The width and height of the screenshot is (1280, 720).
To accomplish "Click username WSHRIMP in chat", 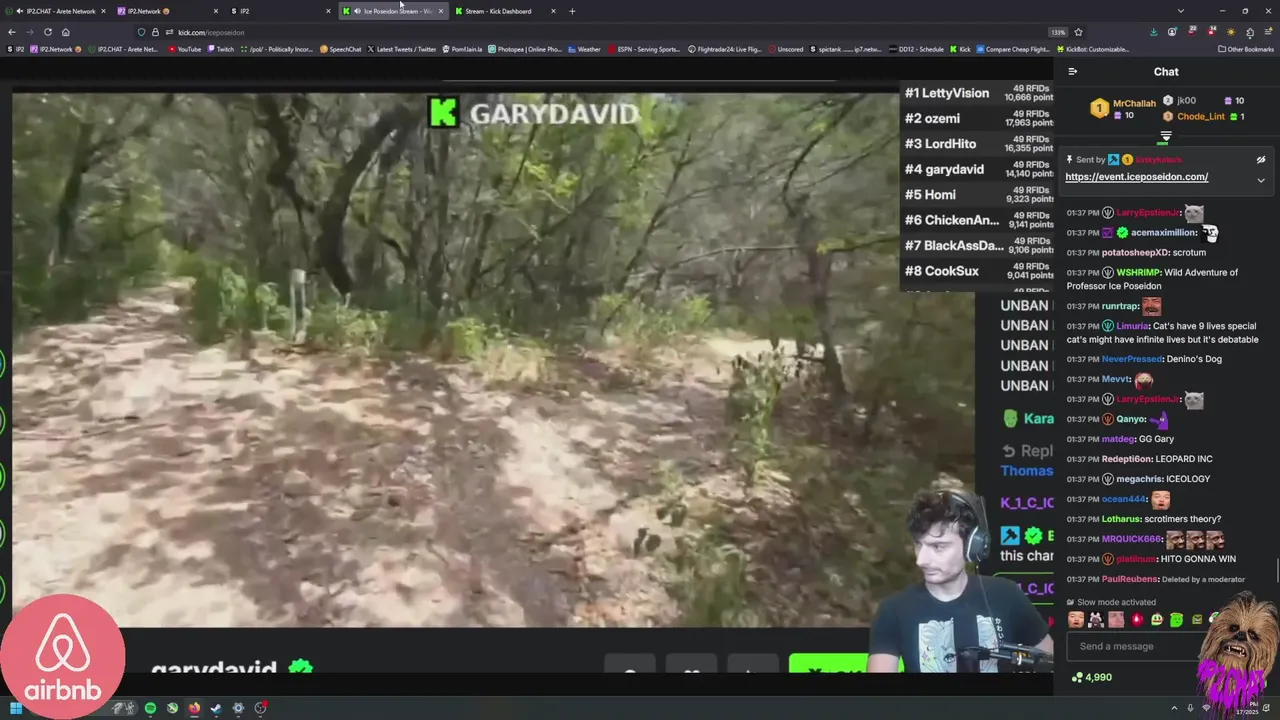I will (x=1138, y=272).
